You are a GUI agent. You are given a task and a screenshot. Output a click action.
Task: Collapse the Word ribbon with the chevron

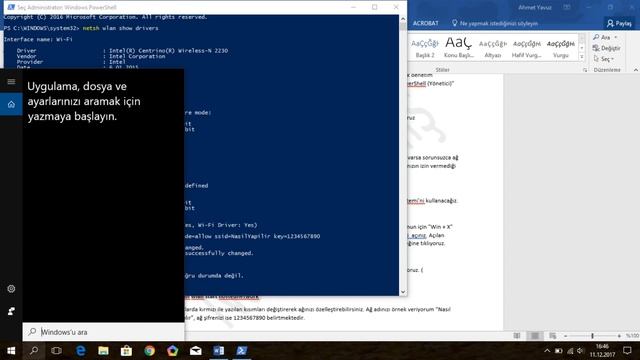pyautogui.click(x=636, y=70)
